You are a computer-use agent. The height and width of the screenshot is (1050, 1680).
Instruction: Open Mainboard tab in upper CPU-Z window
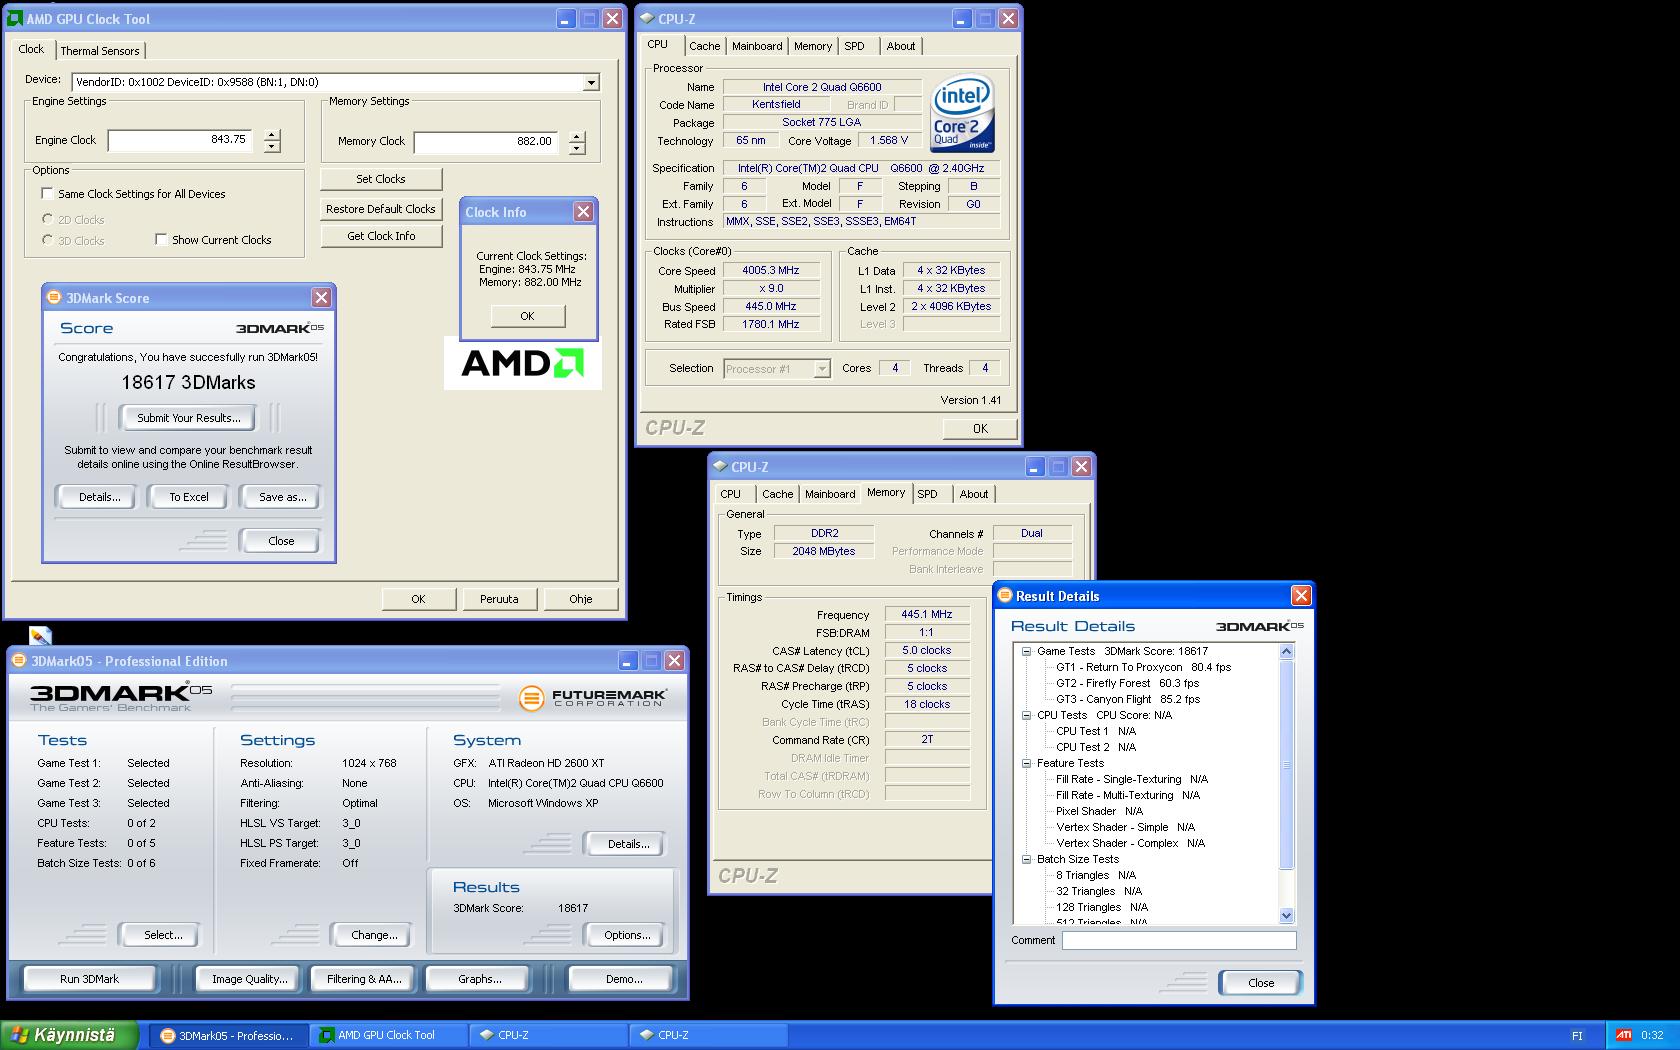pyautogui.click(x=757, y=46)
